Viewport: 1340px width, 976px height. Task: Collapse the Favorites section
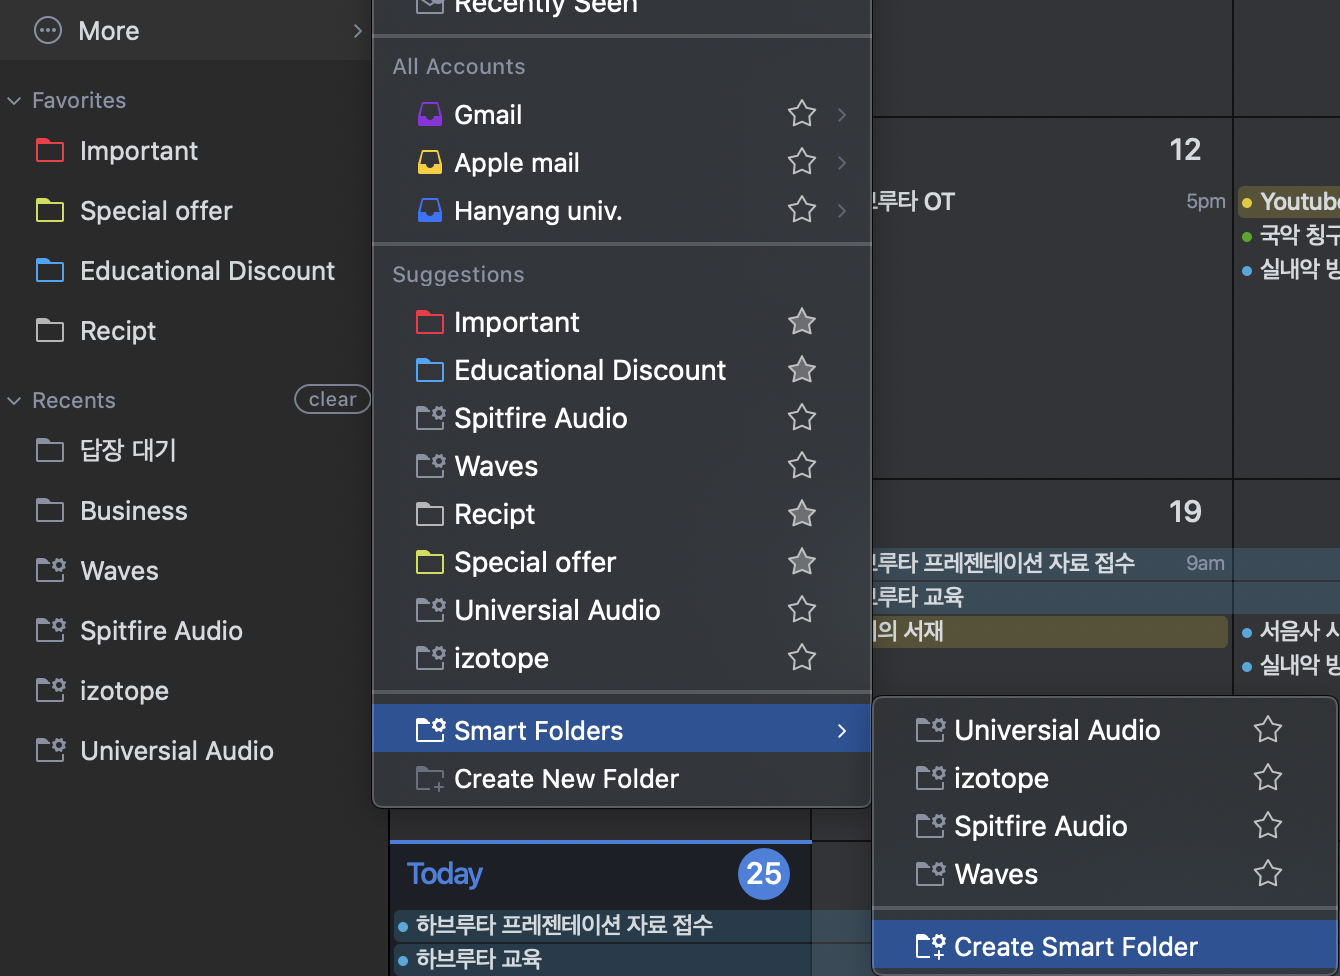(x=14, y=101)
